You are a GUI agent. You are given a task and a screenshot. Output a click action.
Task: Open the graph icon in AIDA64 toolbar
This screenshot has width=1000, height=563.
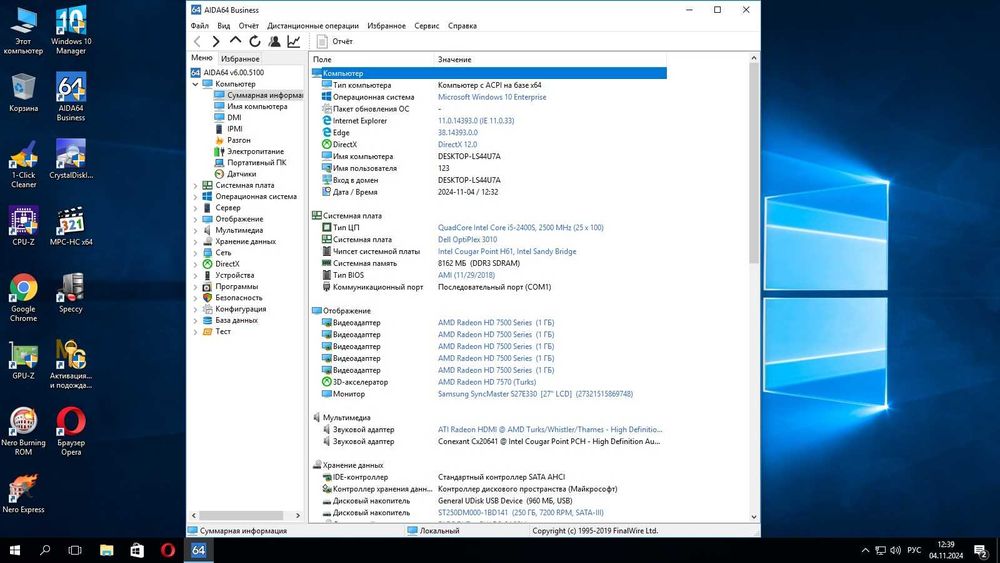pyautogui.click(x=293, y=41)
